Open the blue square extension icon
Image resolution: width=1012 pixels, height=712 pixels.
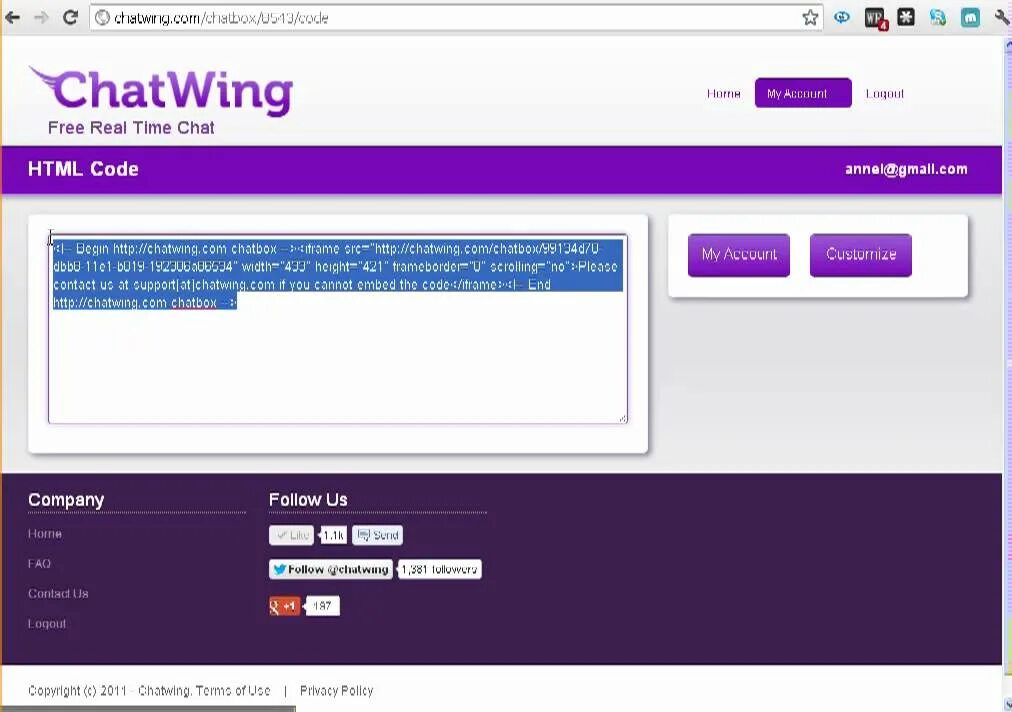[970, 18]
